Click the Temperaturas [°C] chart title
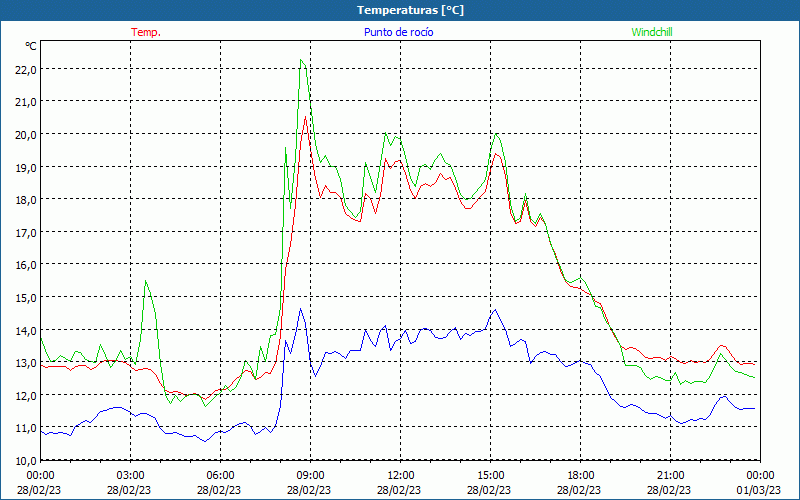Screen dimensions: 800x500 pyautogui.click(x=410, y=10)
